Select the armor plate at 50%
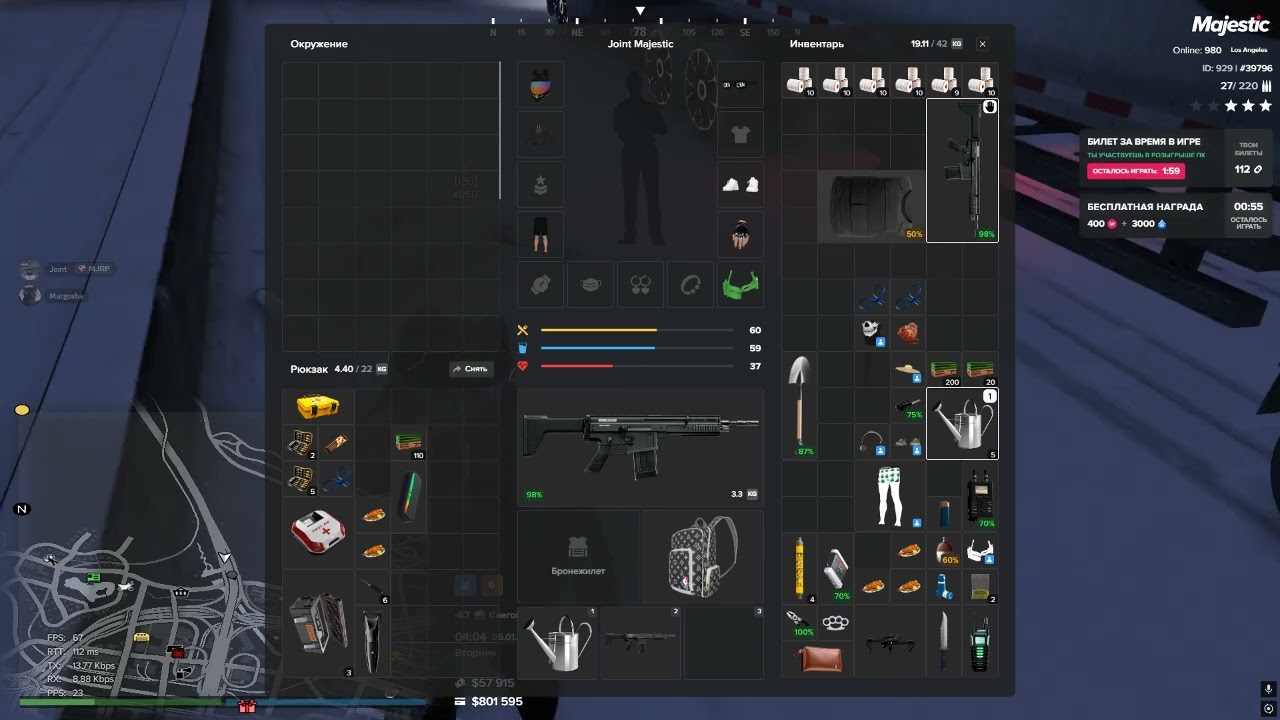 871,206
